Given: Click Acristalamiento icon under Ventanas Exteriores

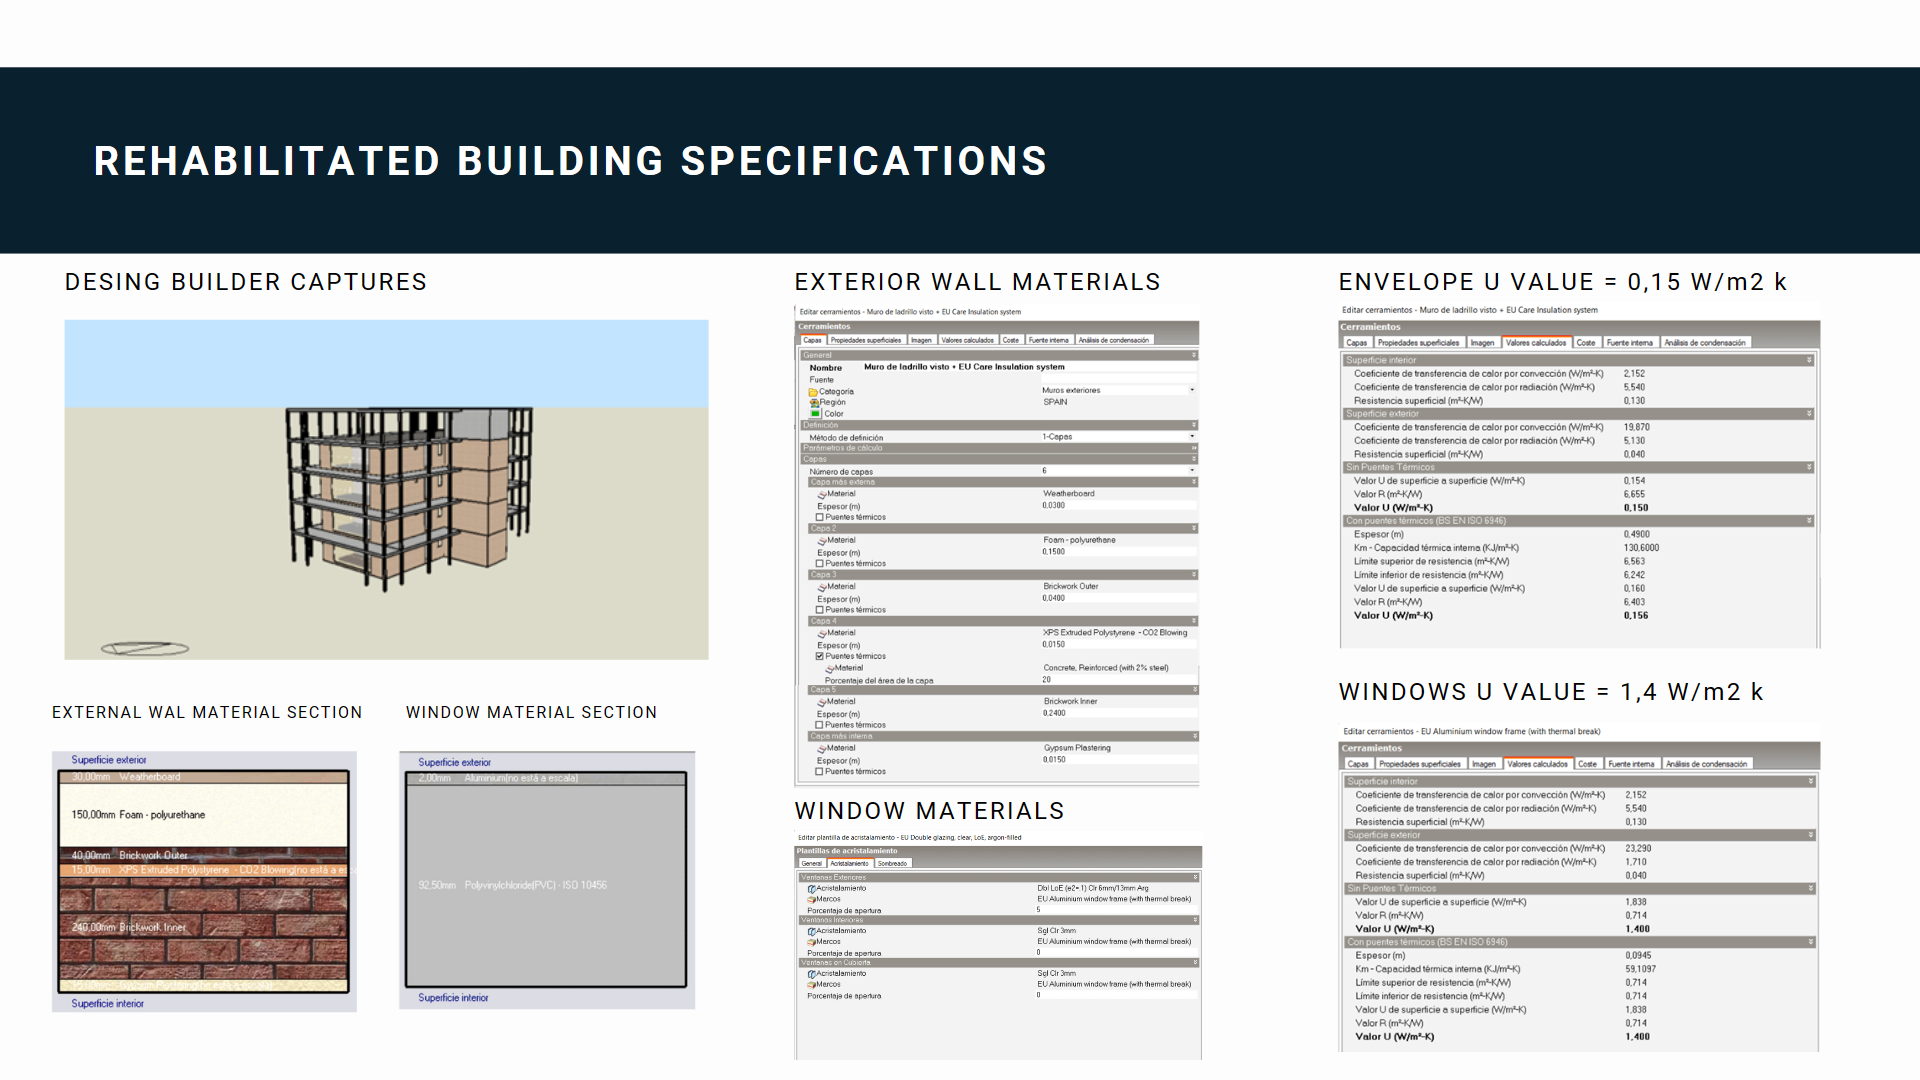Looking at the screenshot, I should [x=812, y=889].
